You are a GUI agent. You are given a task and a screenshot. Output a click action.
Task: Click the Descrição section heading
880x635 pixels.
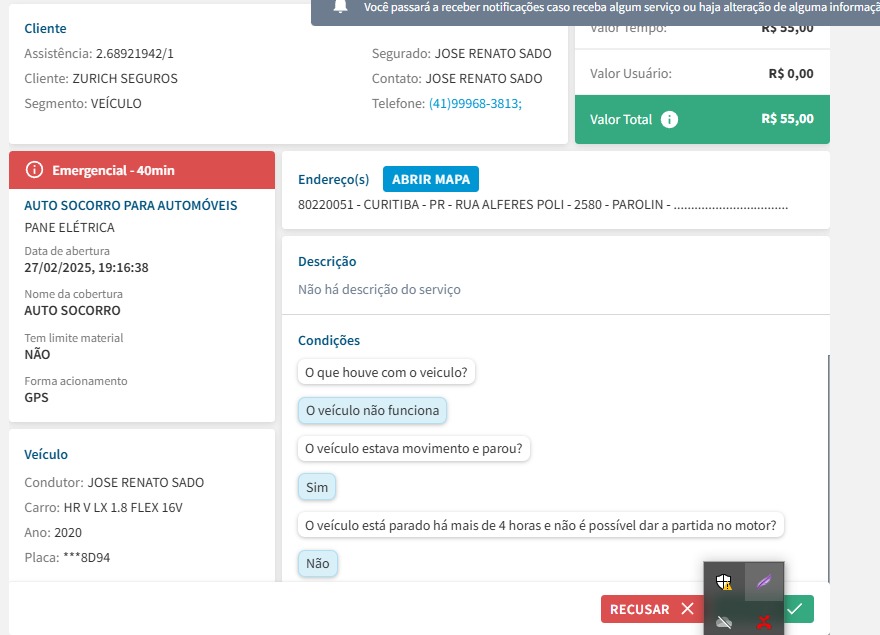click(x=327, y=262)
